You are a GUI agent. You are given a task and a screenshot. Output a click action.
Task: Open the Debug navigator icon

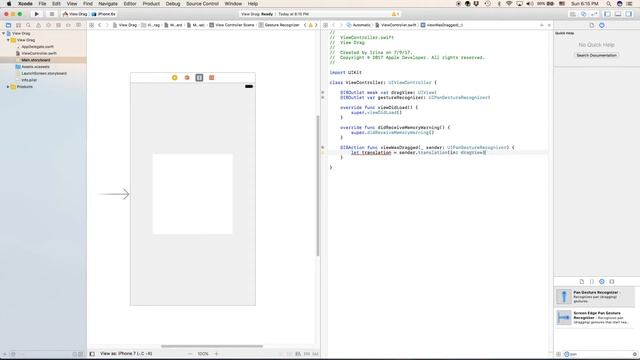[x=58, y=25]
